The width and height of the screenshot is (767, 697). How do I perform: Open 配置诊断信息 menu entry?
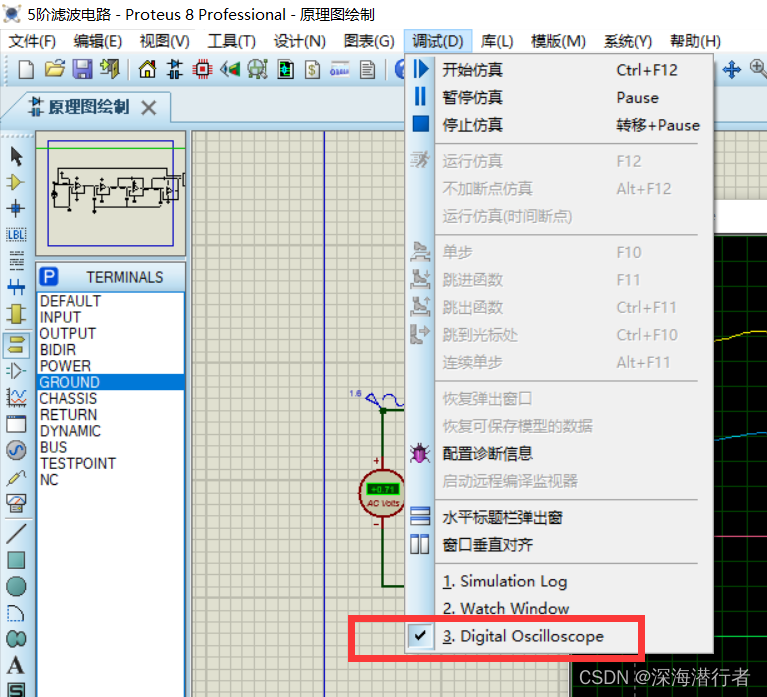[559, 453]
